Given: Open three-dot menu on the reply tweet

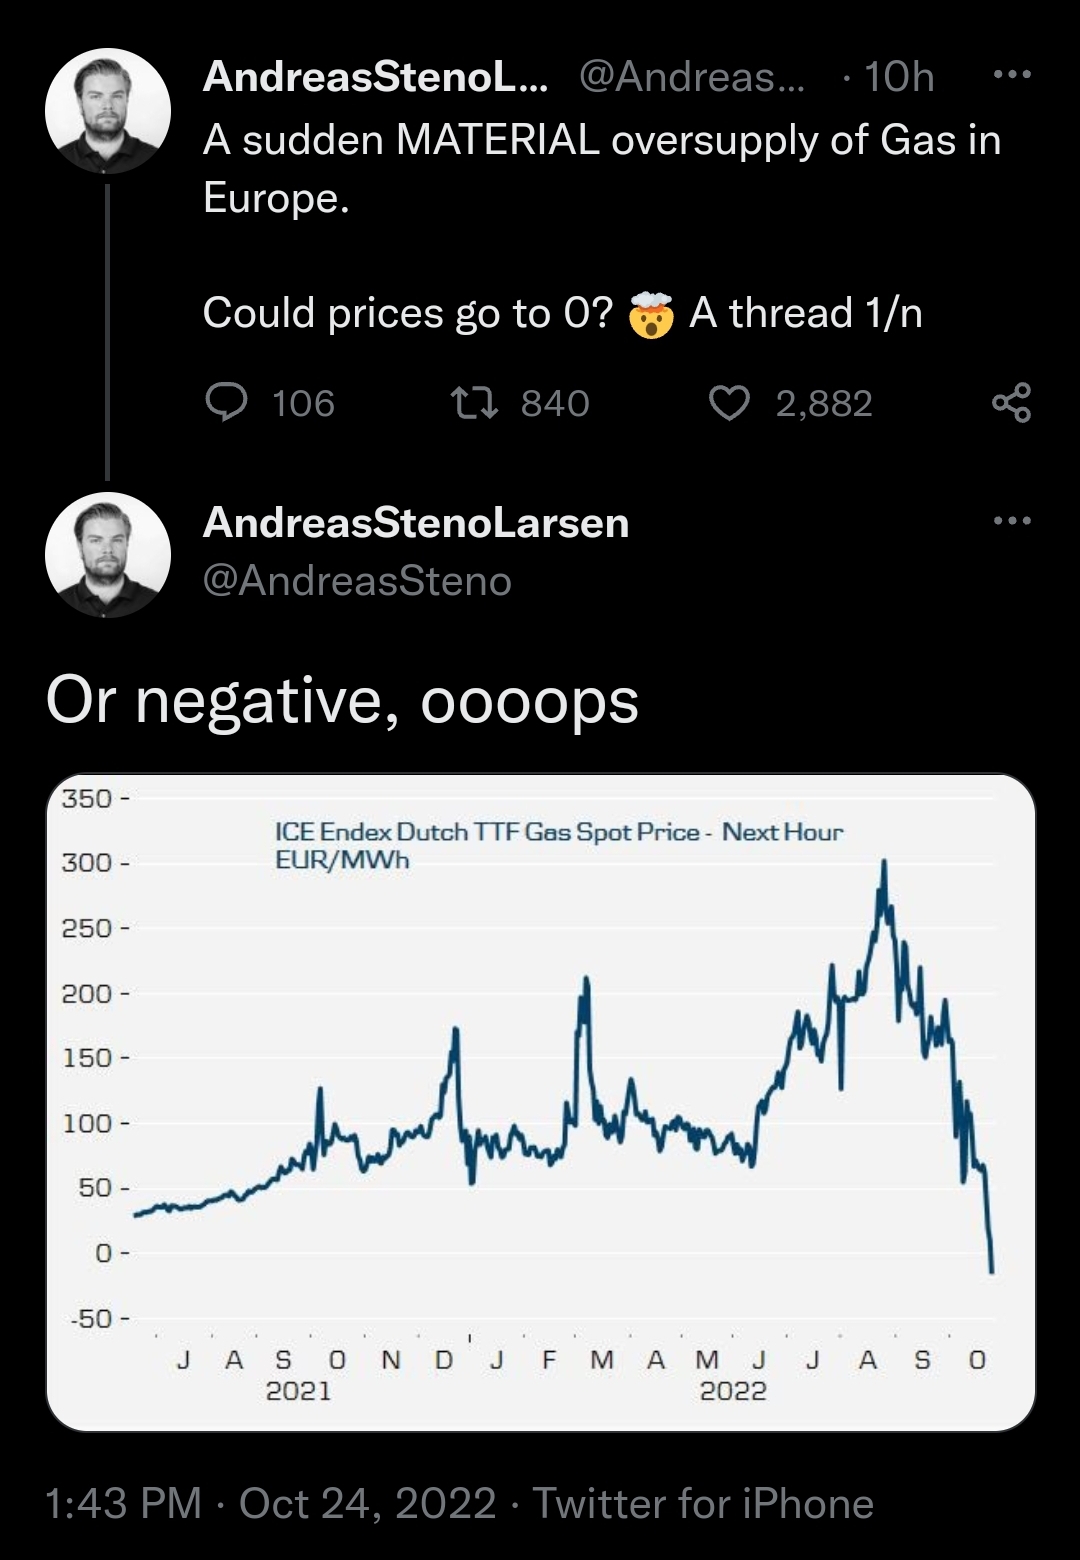Looking at the screenshot, I should [x=1011, y=521].
